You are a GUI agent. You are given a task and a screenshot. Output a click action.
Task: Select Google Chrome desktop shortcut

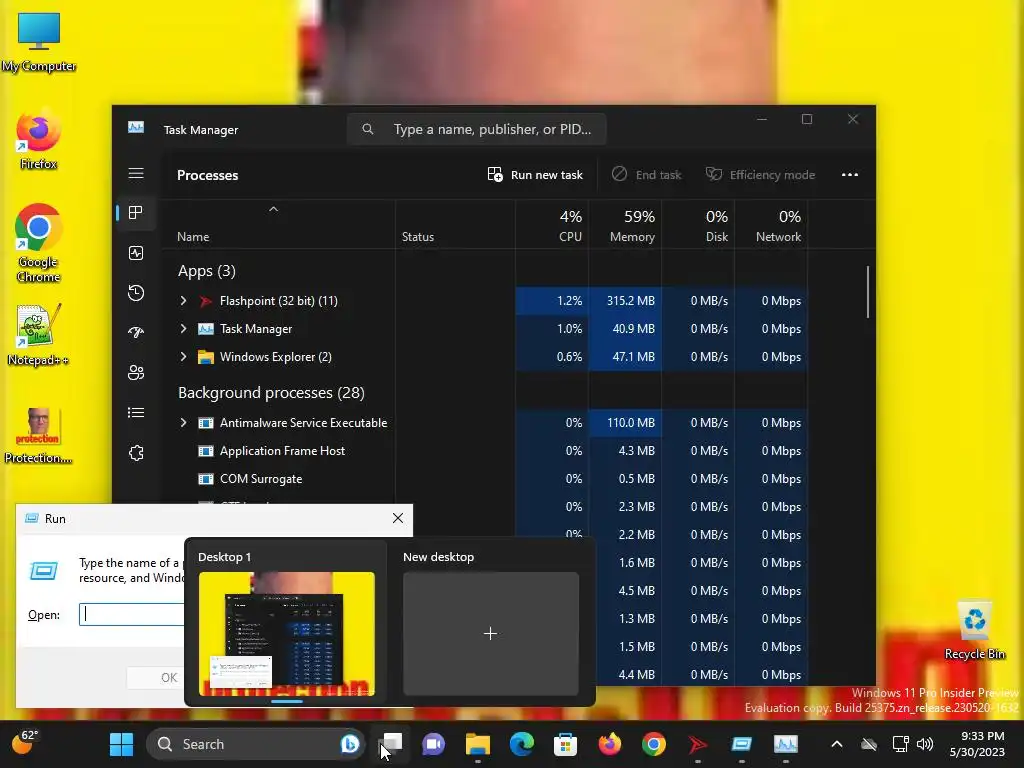tap(39, 243)
